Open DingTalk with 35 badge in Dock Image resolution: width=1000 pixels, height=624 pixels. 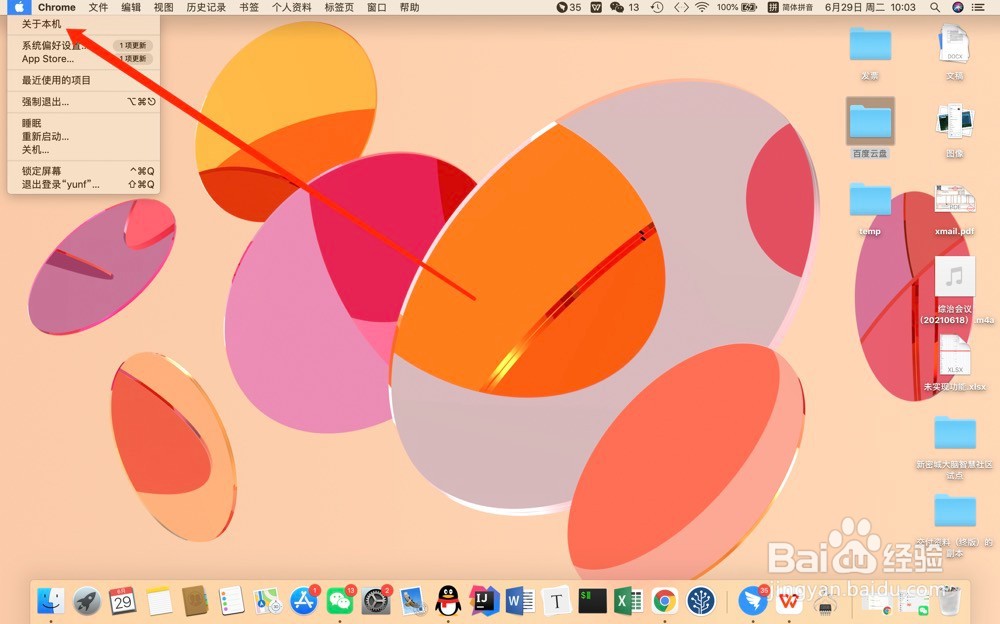click(x=753, y=600)
